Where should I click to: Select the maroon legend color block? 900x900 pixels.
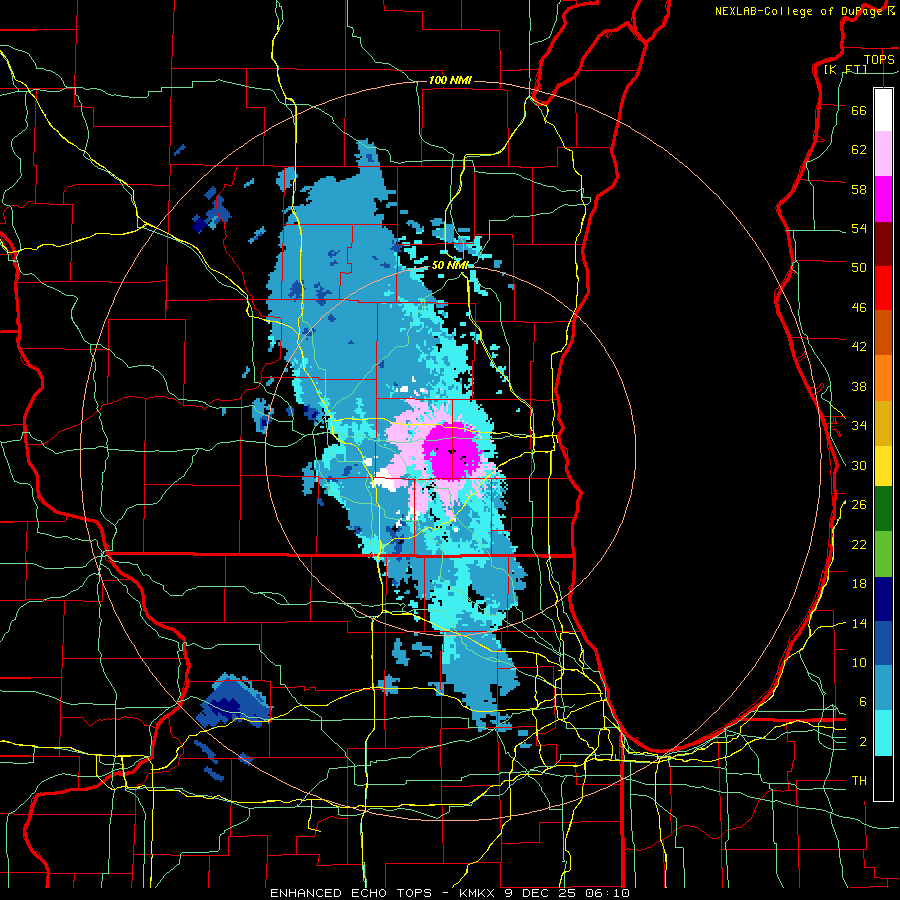click(883, 244)
